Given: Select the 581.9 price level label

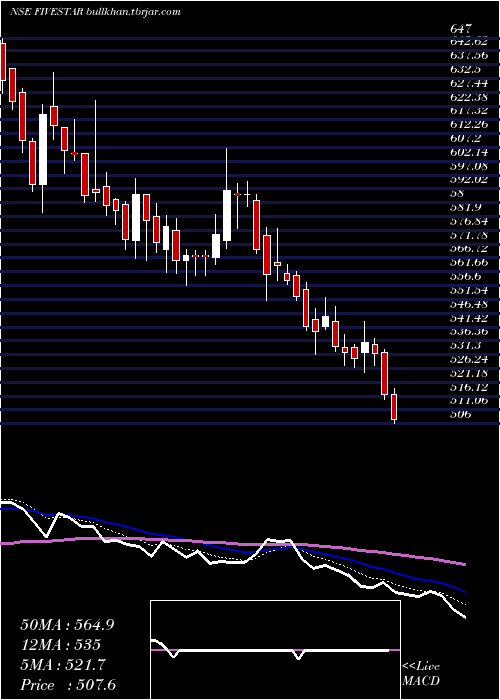Looking at the screenshot, I should point(465,208).
